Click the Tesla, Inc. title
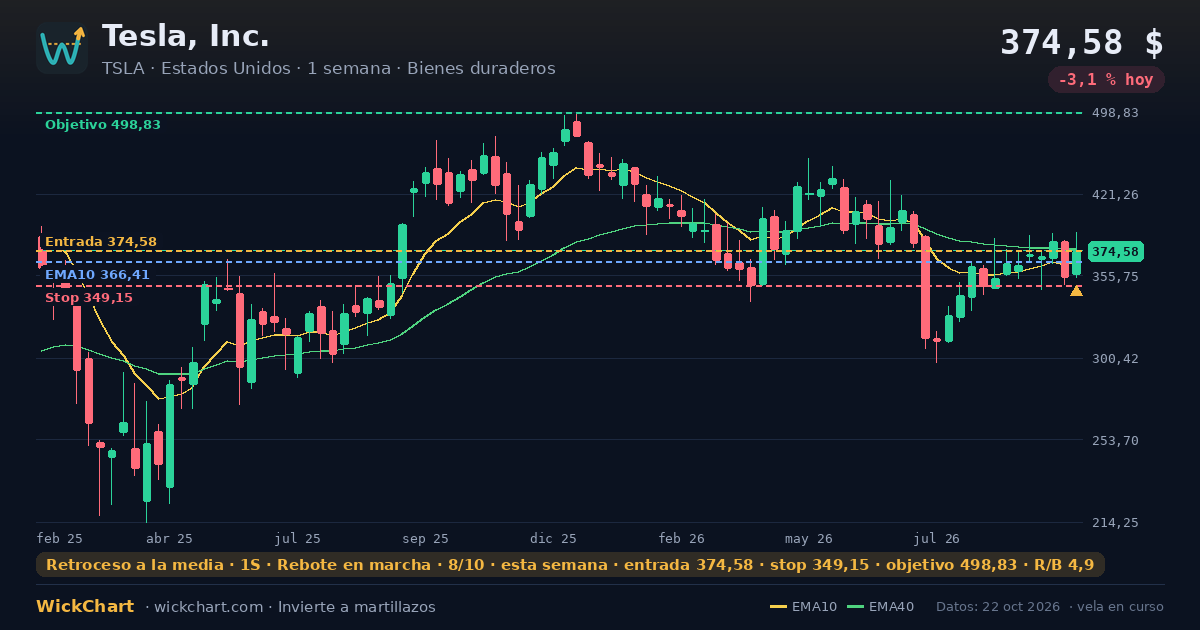The height and width of the screenshot is (630, 1200). coord(186,36)
